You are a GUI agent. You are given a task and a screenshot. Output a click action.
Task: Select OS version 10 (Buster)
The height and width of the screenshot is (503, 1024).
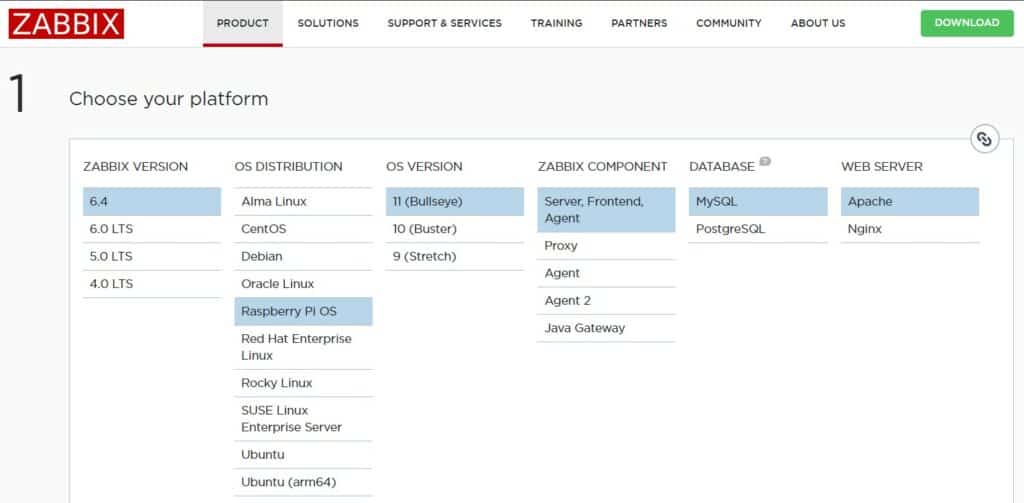point(455,229)
